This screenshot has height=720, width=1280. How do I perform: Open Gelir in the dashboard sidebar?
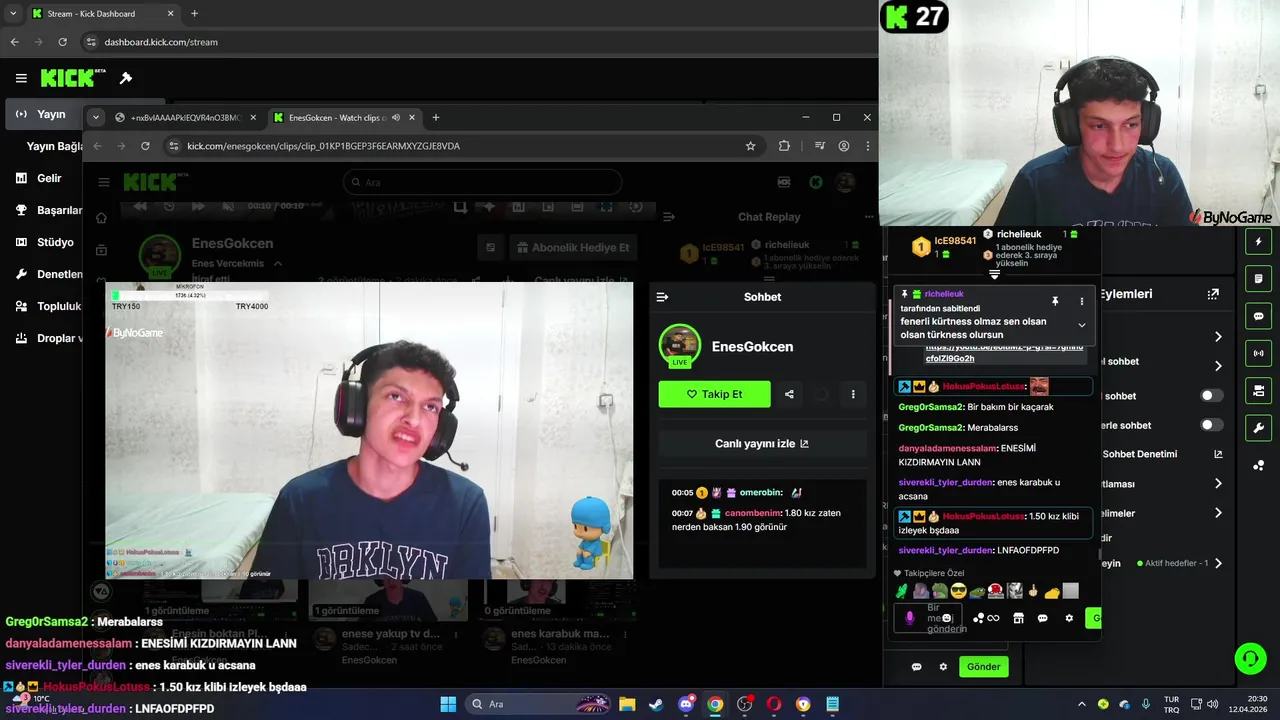click(x=43, y=178)
